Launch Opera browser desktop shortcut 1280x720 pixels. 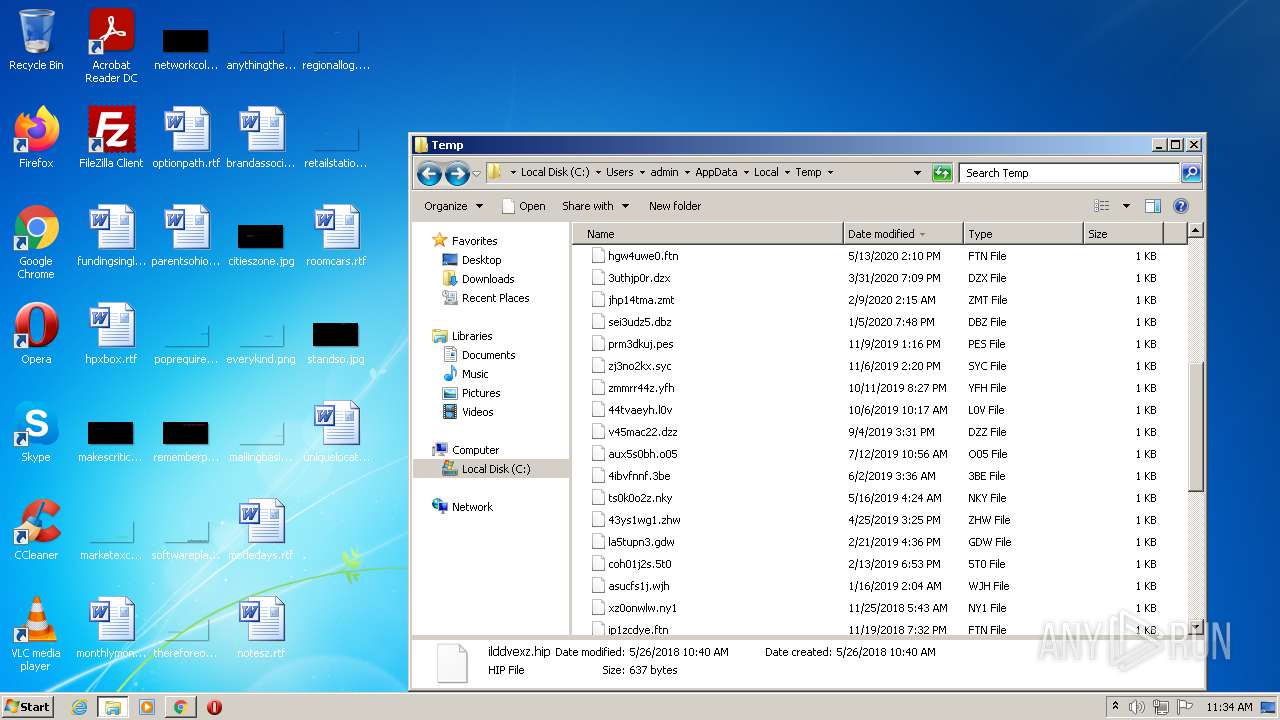pyautogui.click(x=36, y=334)
